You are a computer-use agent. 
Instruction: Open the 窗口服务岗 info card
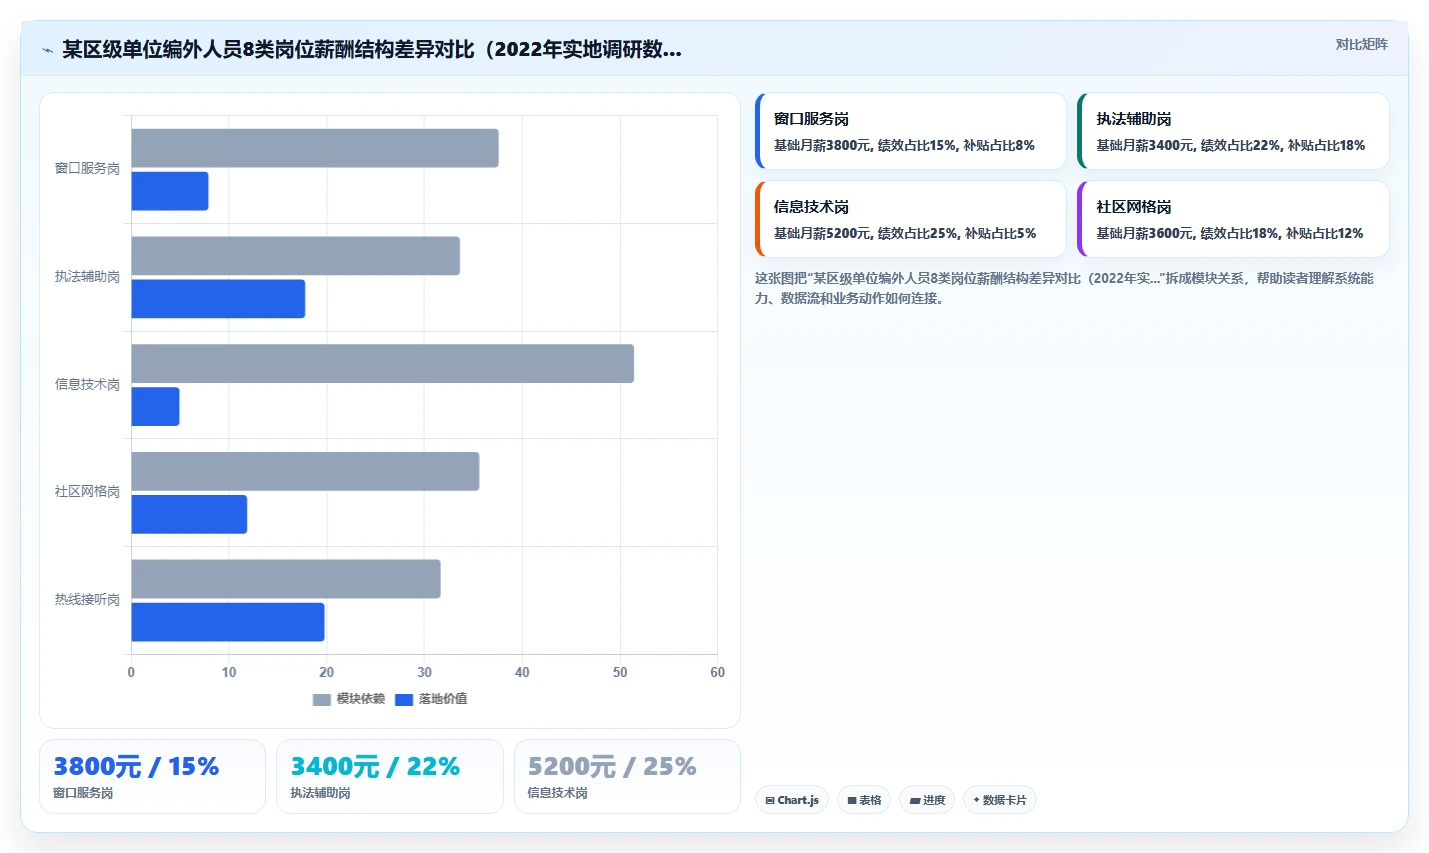tap(911, 131)
